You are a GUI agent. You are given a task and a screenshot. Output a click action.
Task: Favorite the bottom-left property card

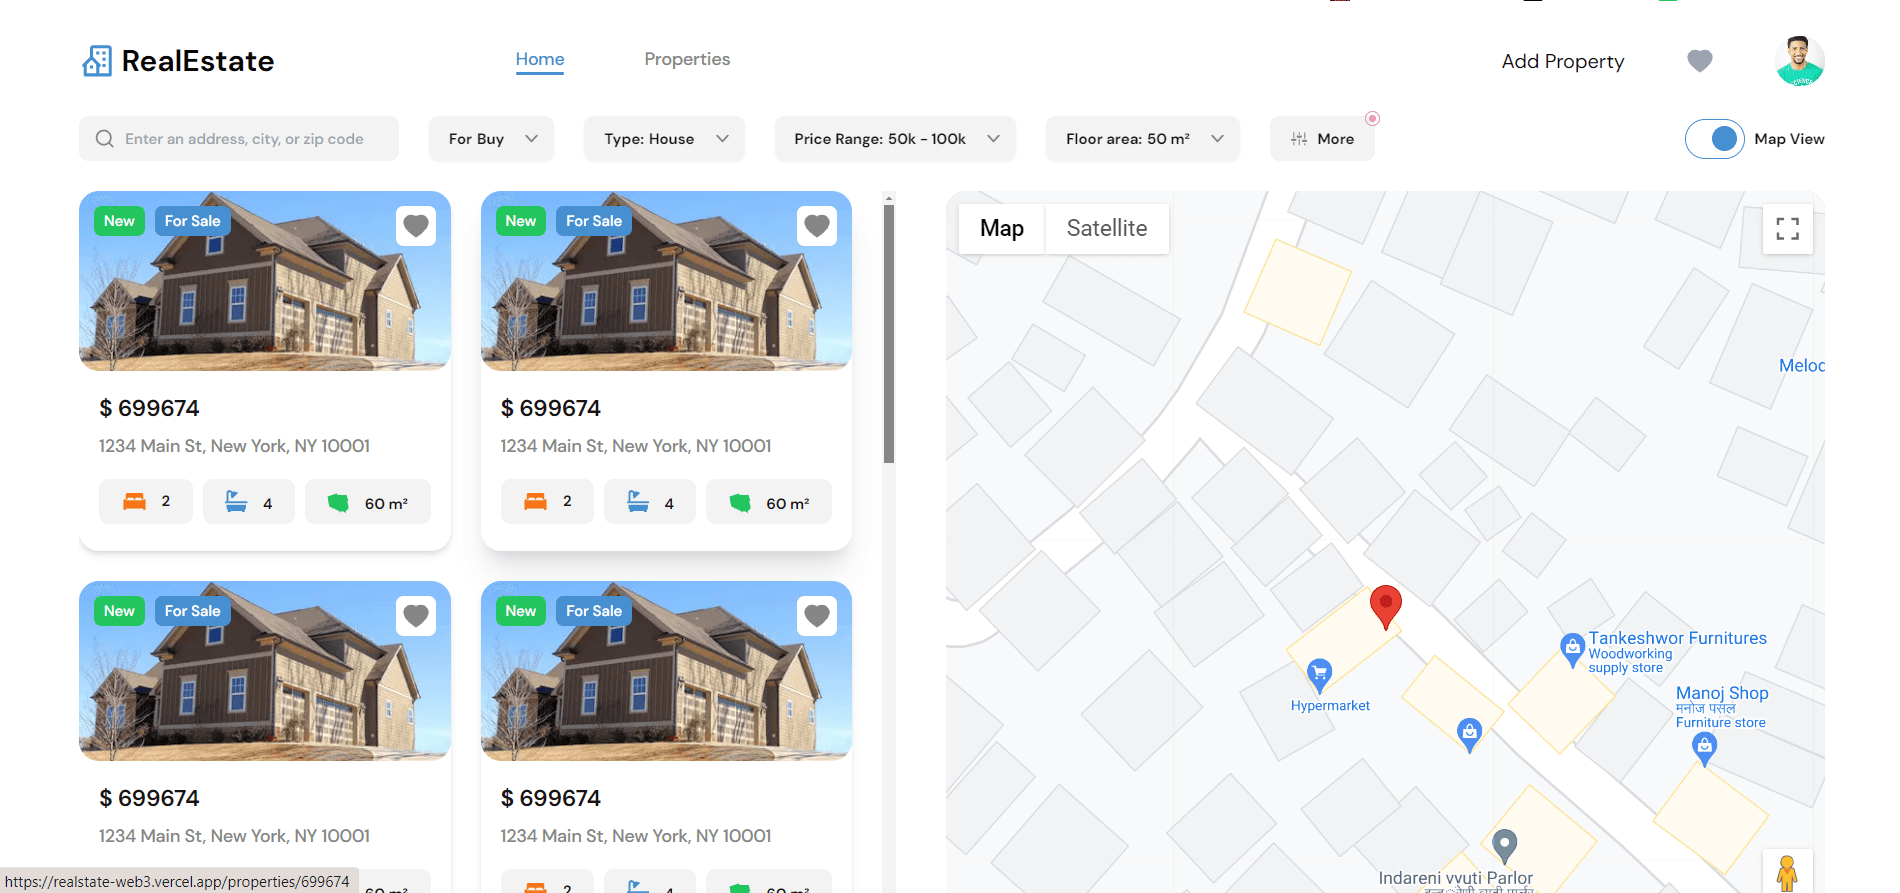[x=416, y=616]
